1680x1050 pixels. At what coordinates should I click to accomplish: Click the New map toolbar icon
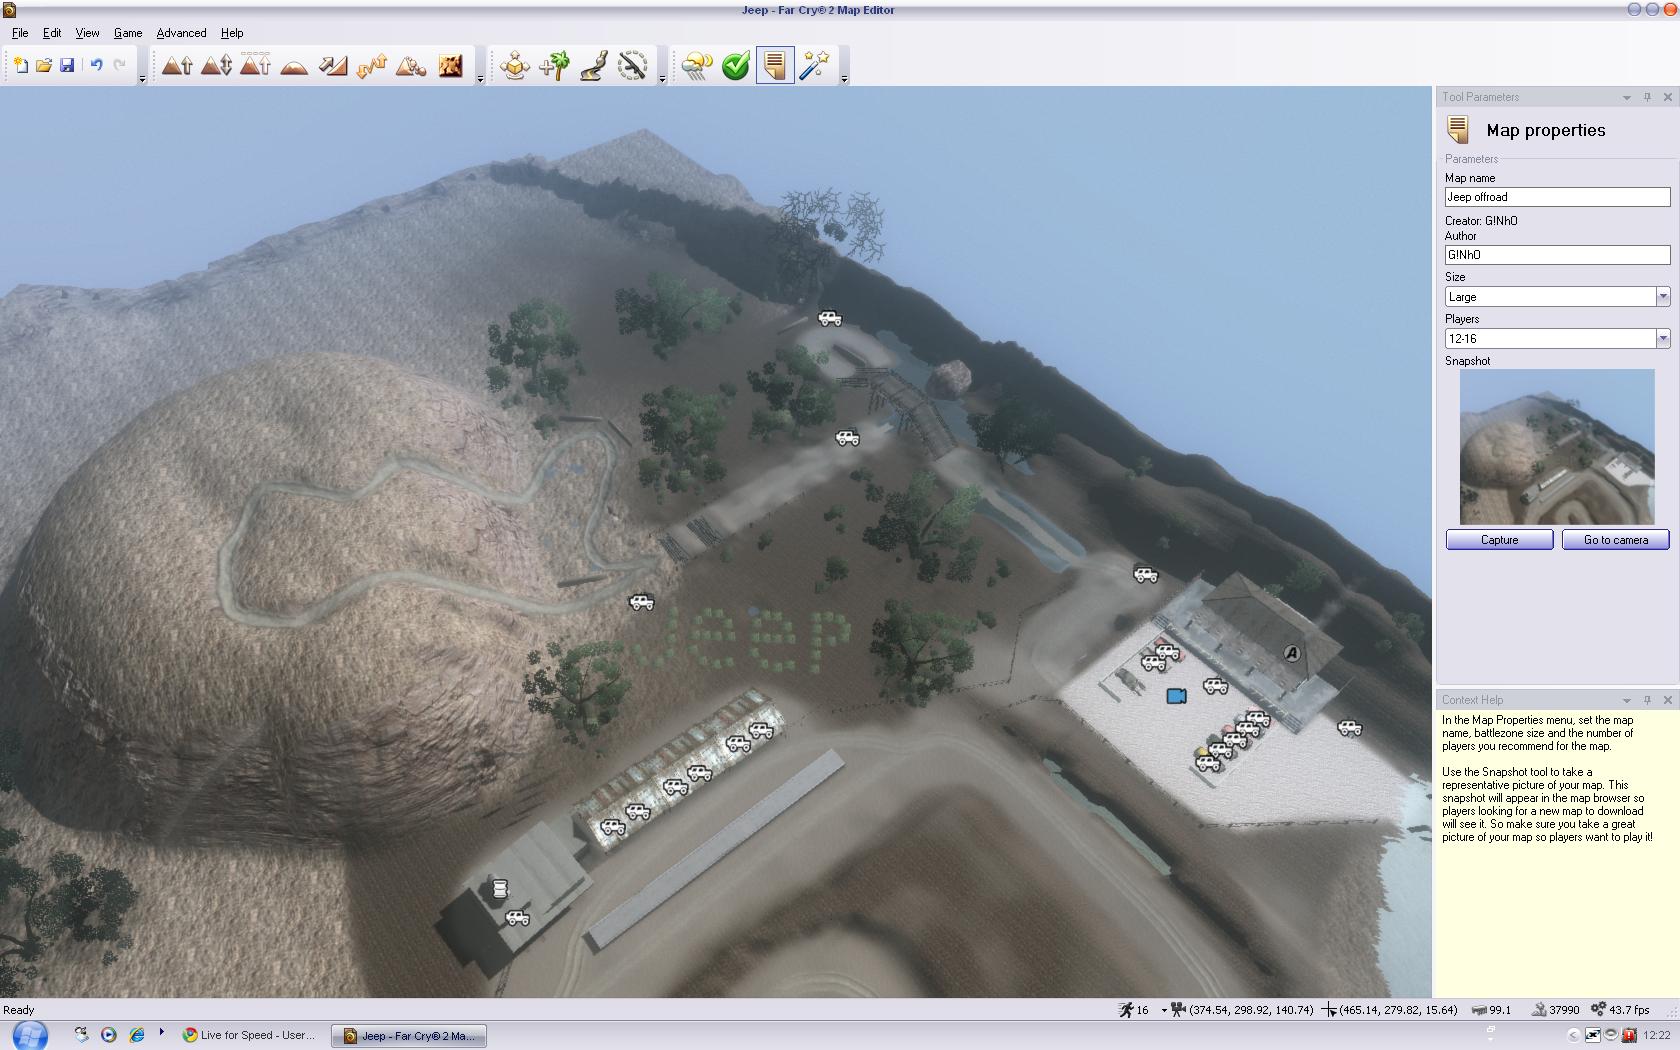pyautogui.click(x=20, y=66)
